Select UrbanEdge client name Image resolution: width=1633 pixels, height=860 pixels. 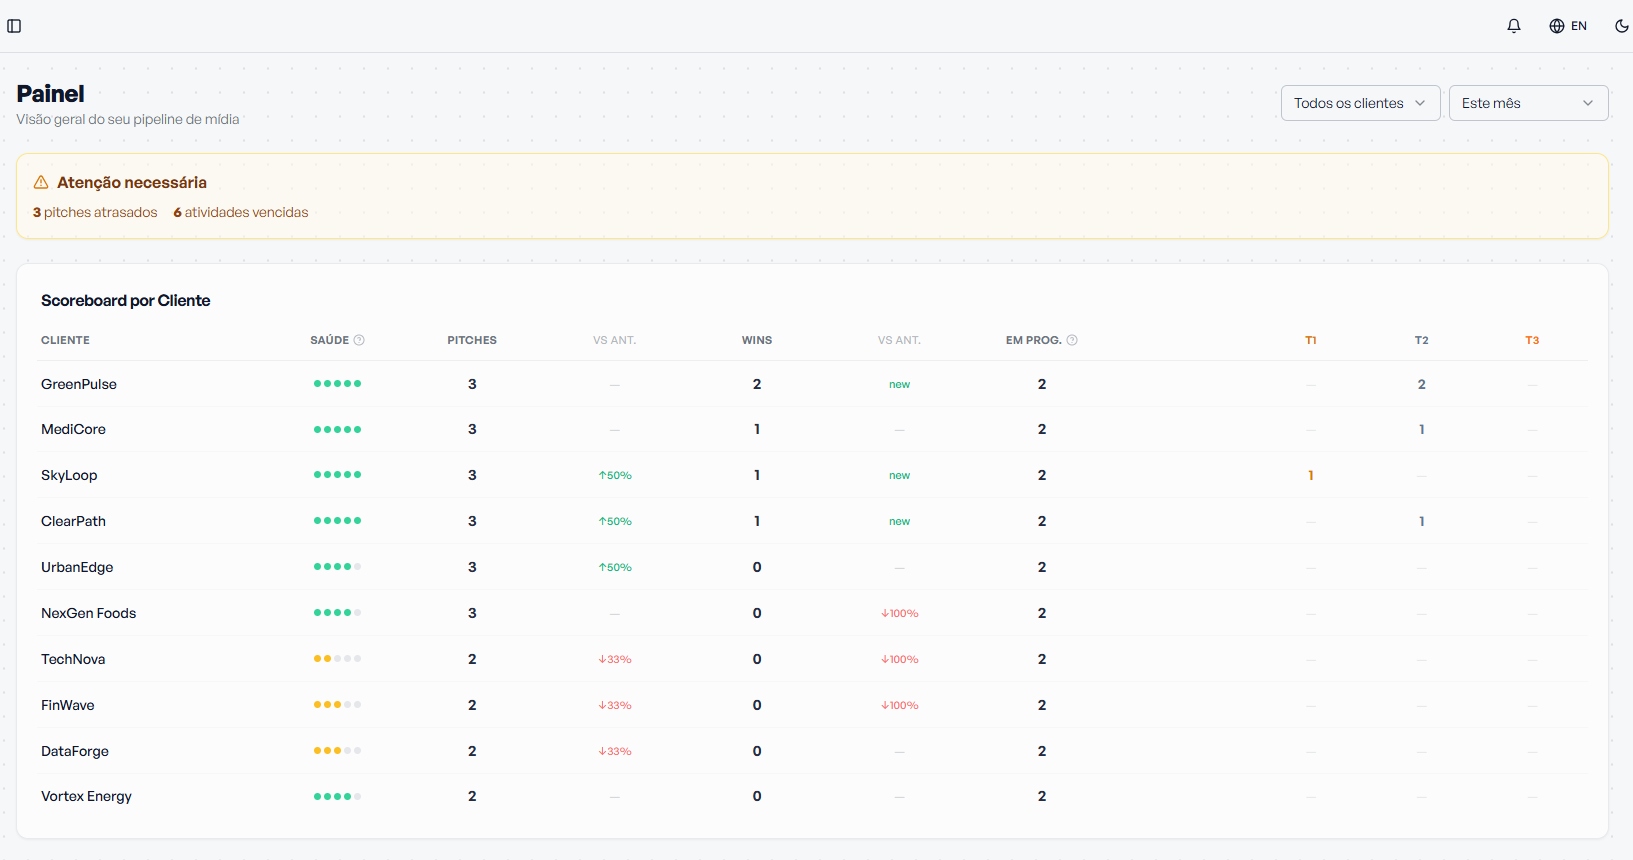pyautogui.click(x=77, y=567)
